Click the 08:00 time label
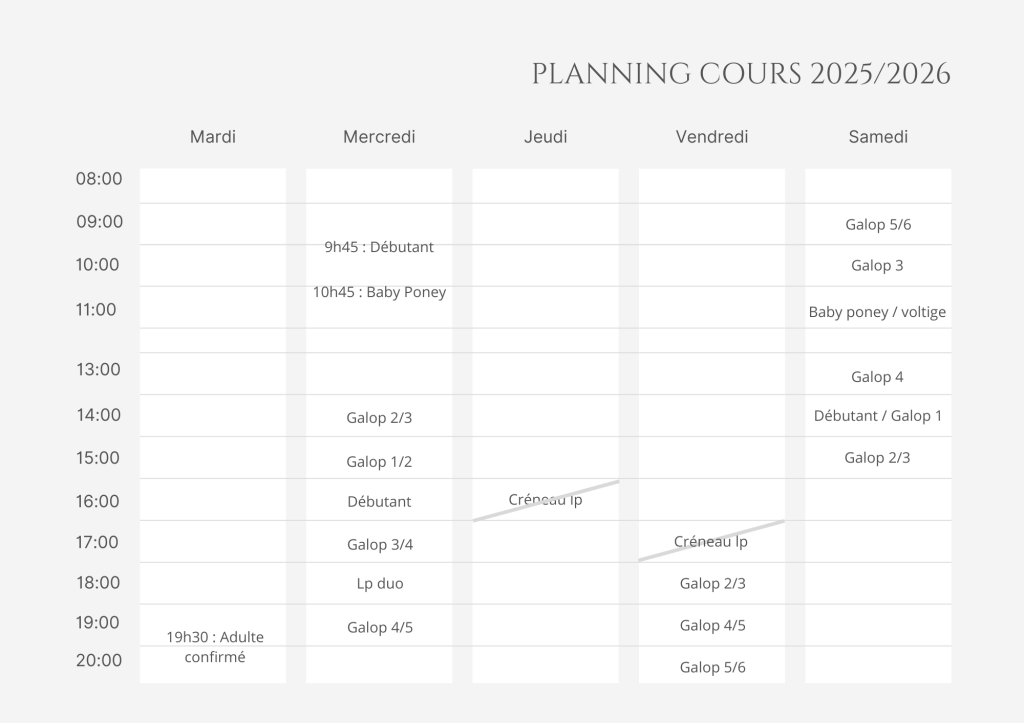Viewport: 1024px width, 723px height. (99, 179)
